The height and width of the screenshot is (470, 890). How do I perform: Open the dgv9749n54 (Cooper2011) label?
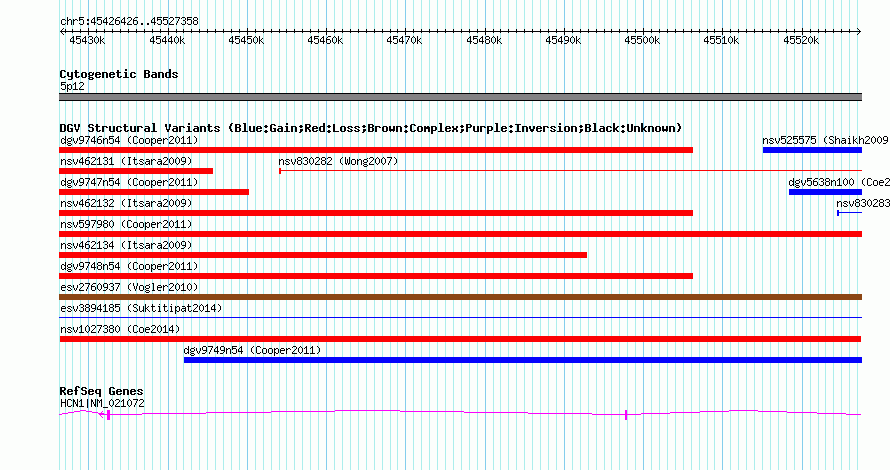252,350
